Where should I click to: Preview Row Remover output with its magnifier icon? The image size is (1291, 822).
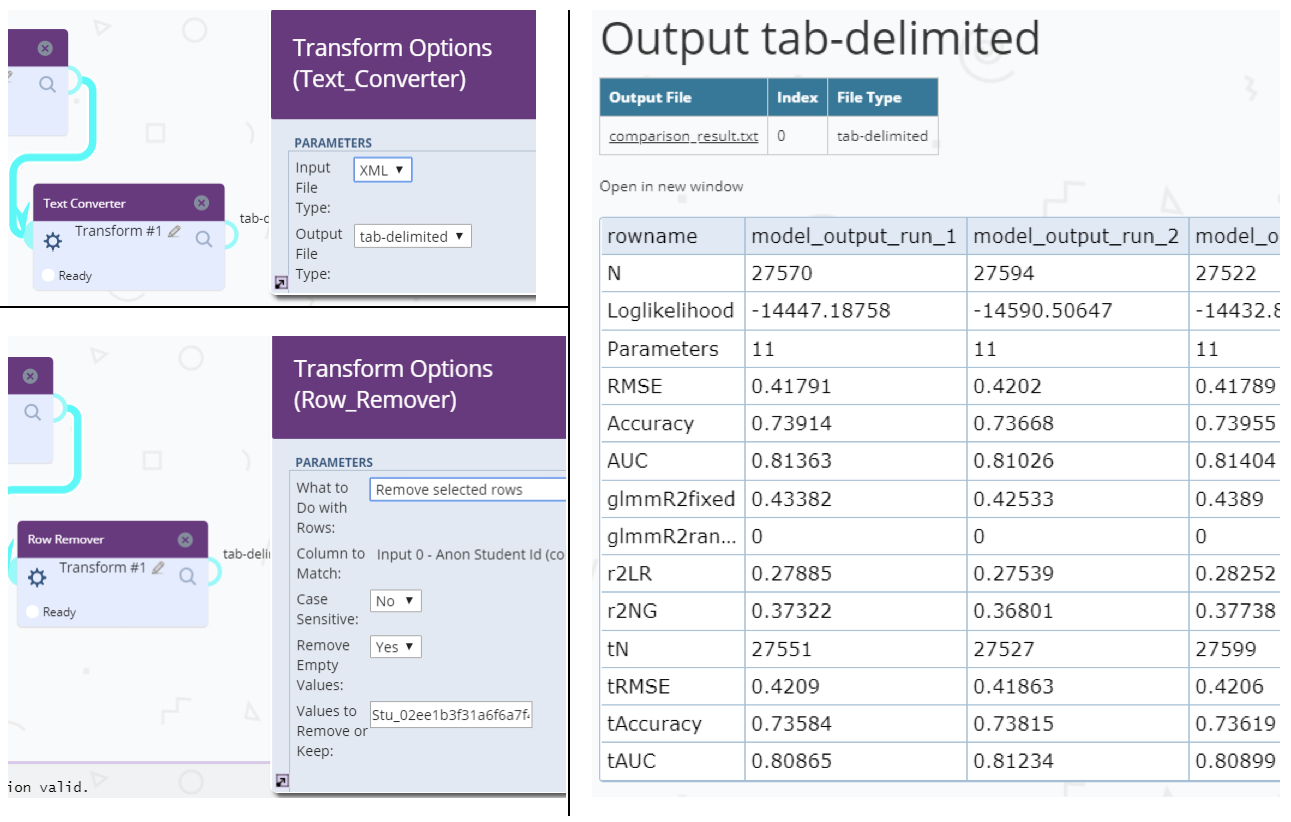point(187,576)
